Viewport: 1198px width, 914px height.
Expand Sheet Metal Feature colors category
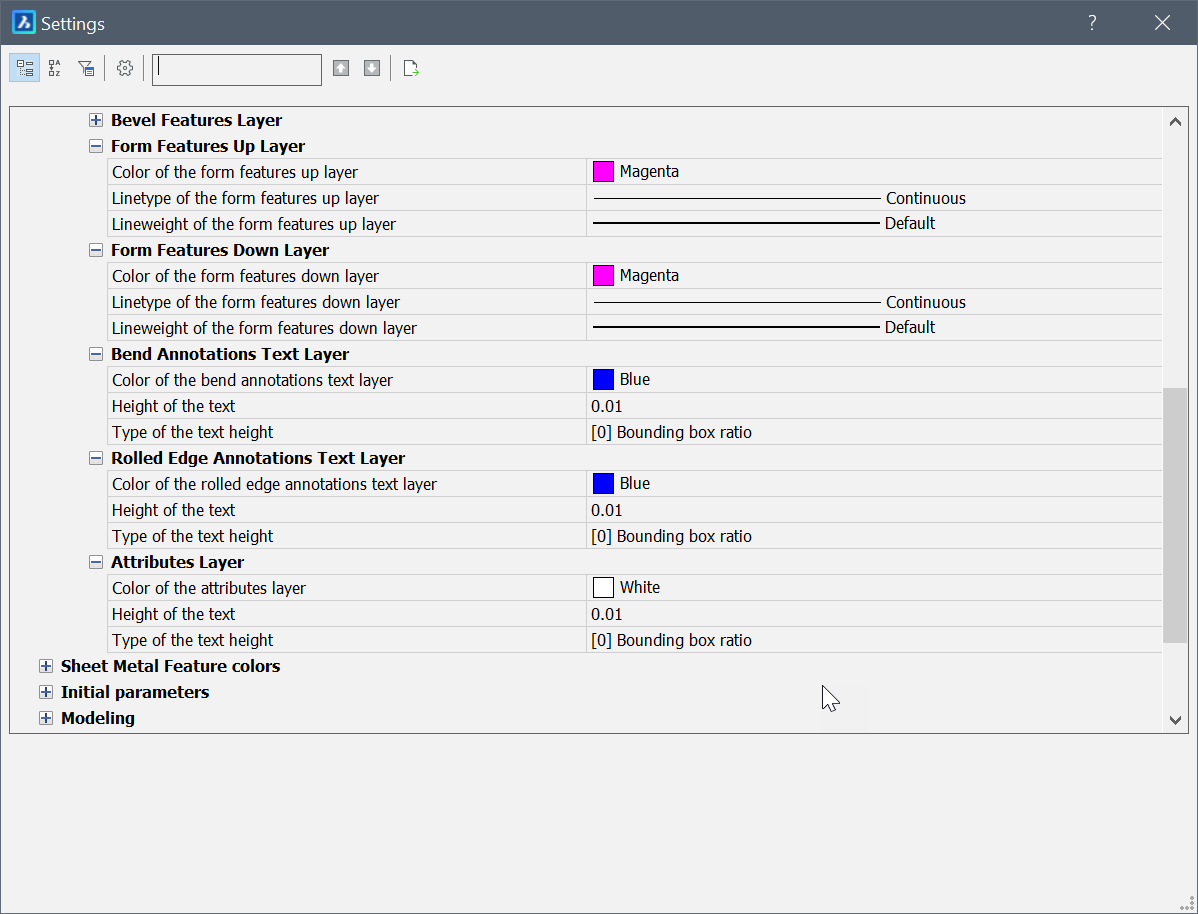click(x=46, y=666)
